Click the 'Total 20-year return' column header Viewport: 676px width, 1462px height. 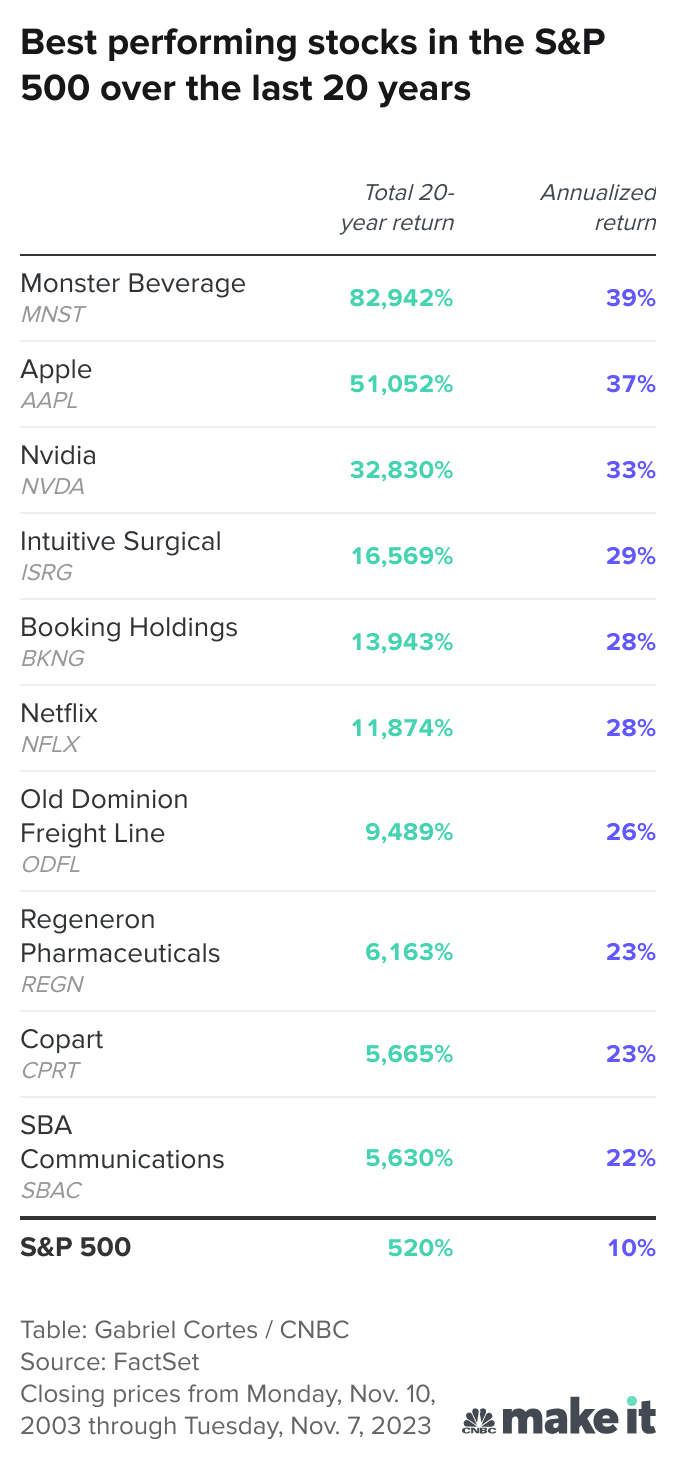click(x=397, y=207)
